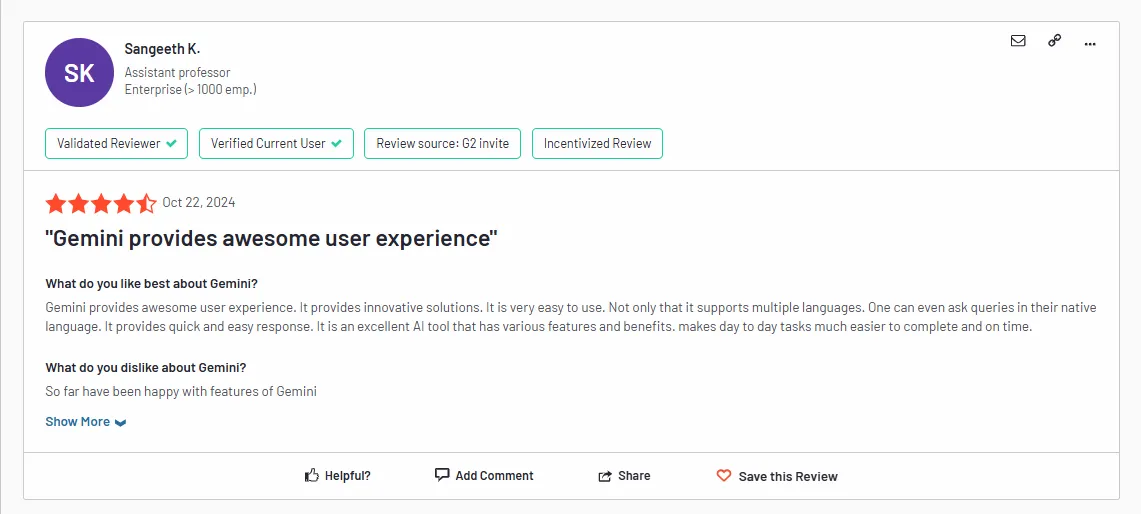
Task: Click the Show More chevron arrow
Action: click(121, 423)
